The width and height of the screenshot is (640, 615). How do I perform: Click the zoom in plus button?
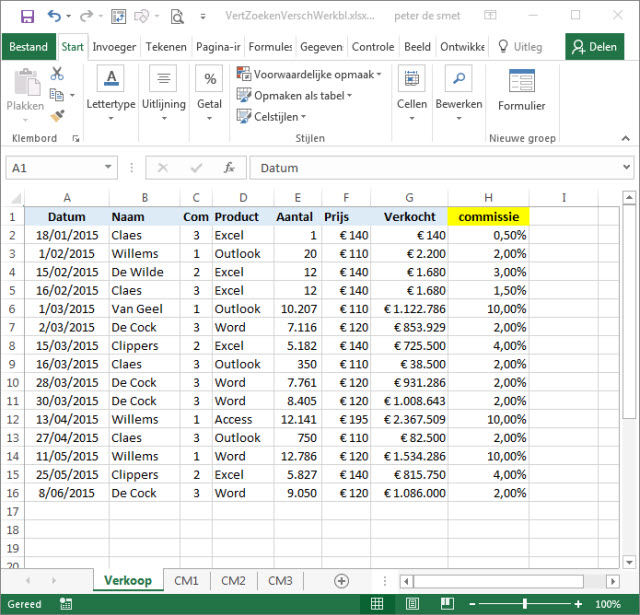coord(578,604)
